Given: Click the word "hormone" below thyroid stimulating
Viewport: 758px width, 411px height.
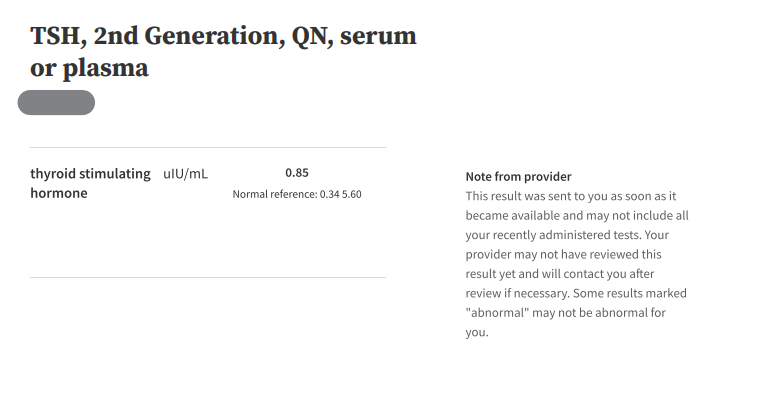Looking at the screenshot, I should [59, 193].
